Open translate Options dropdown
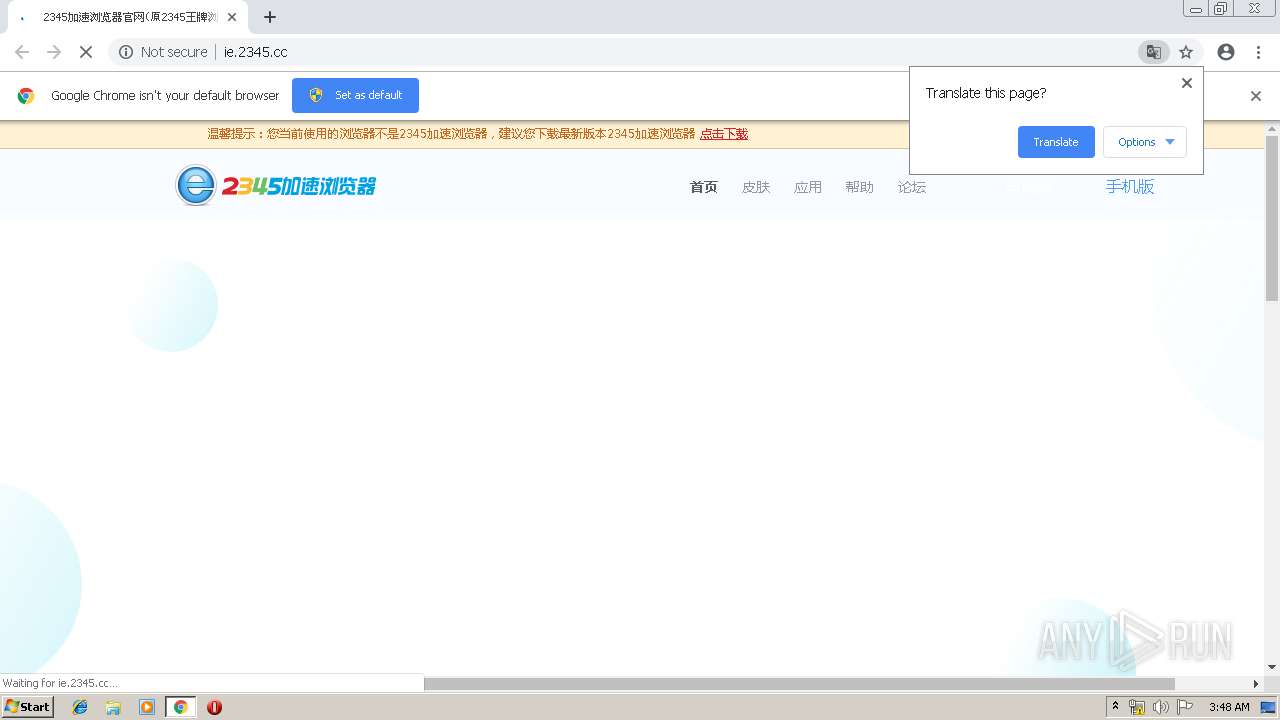 coord(1145,142)
